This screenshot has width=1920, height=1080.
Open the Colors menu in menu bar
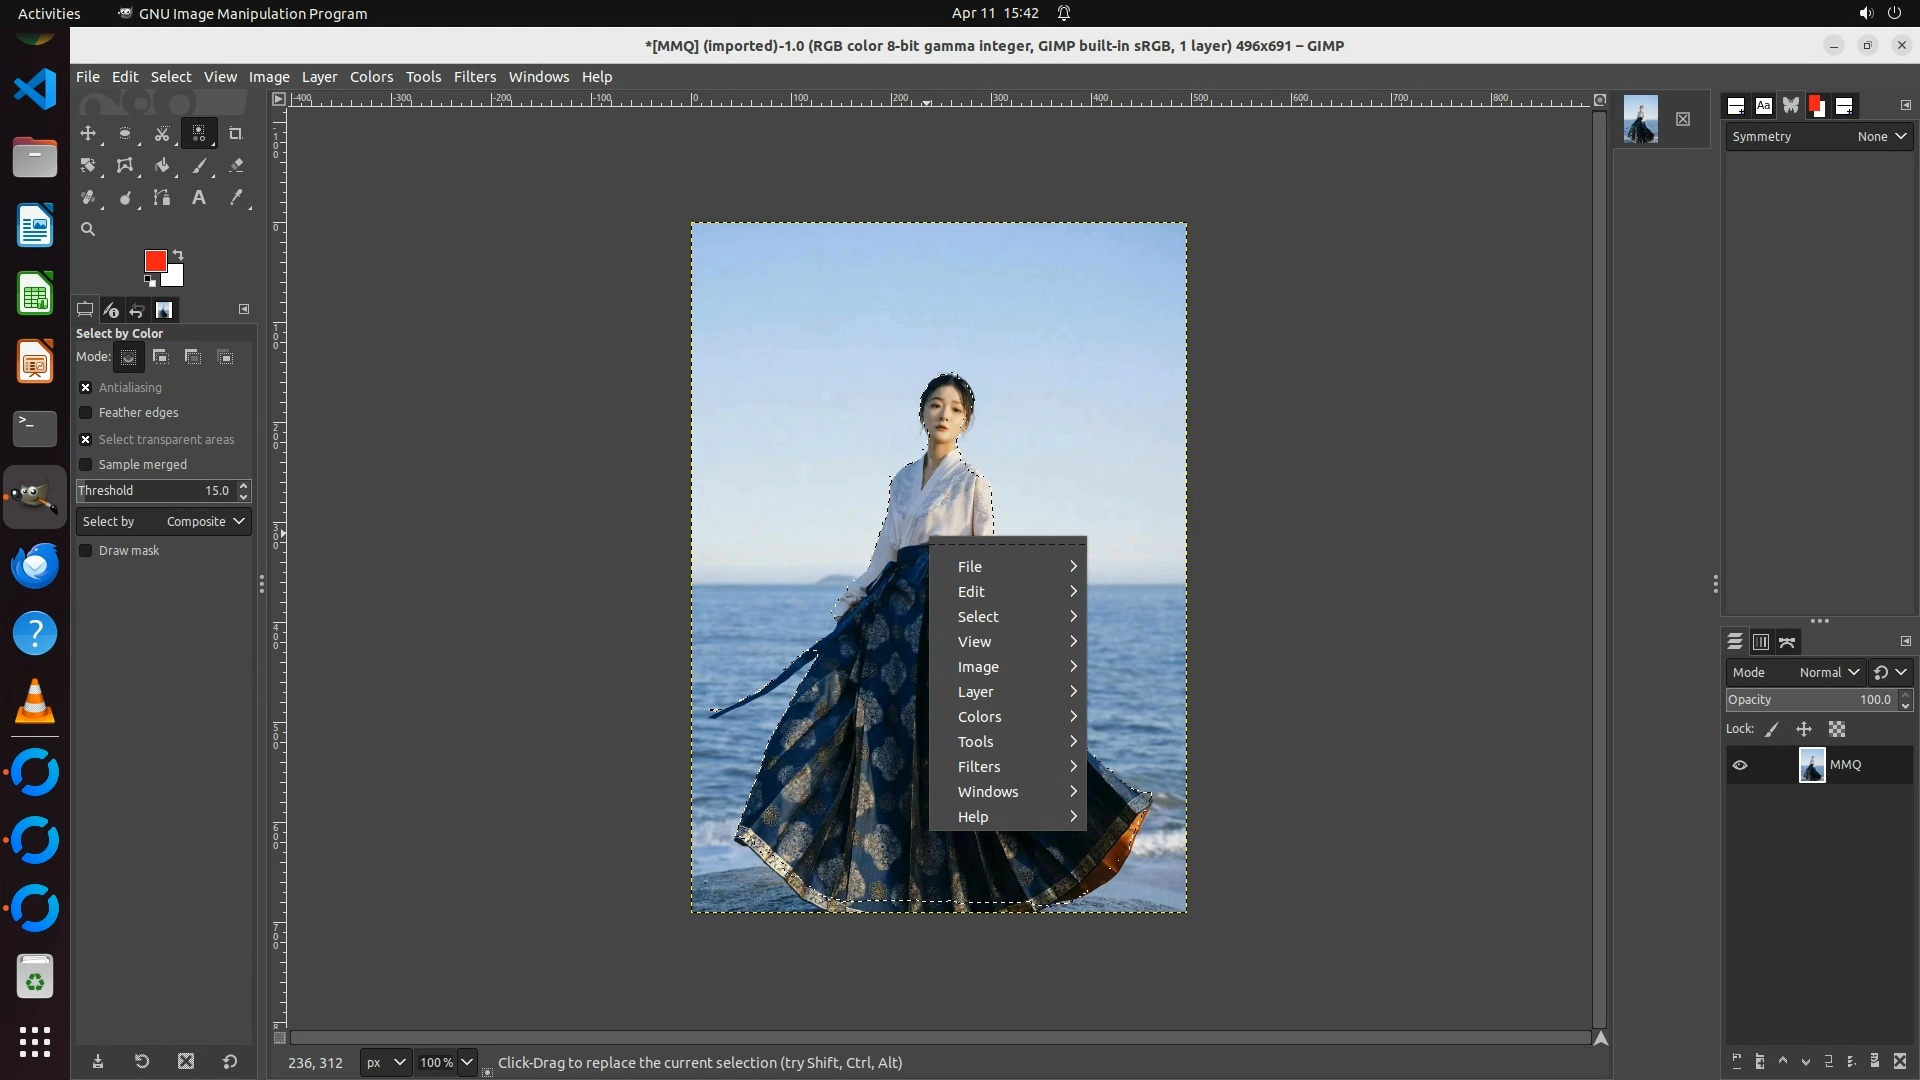click(x=371, y=77)
